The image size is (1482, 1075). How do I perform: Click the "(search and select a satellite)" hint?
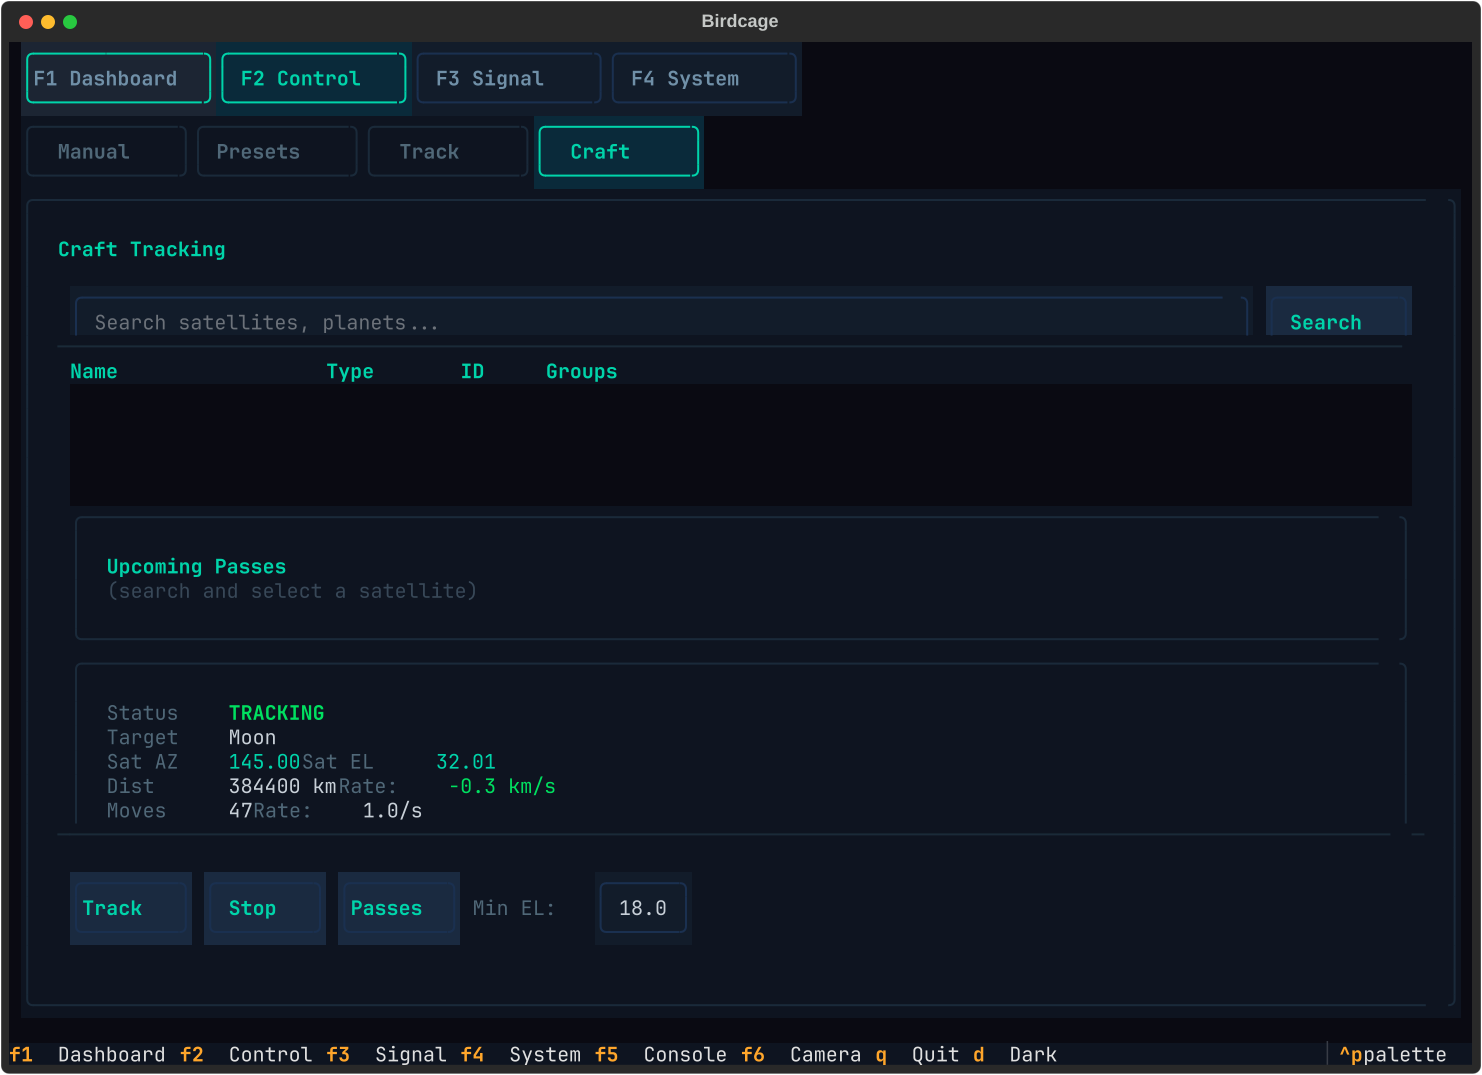coord(292,591)
